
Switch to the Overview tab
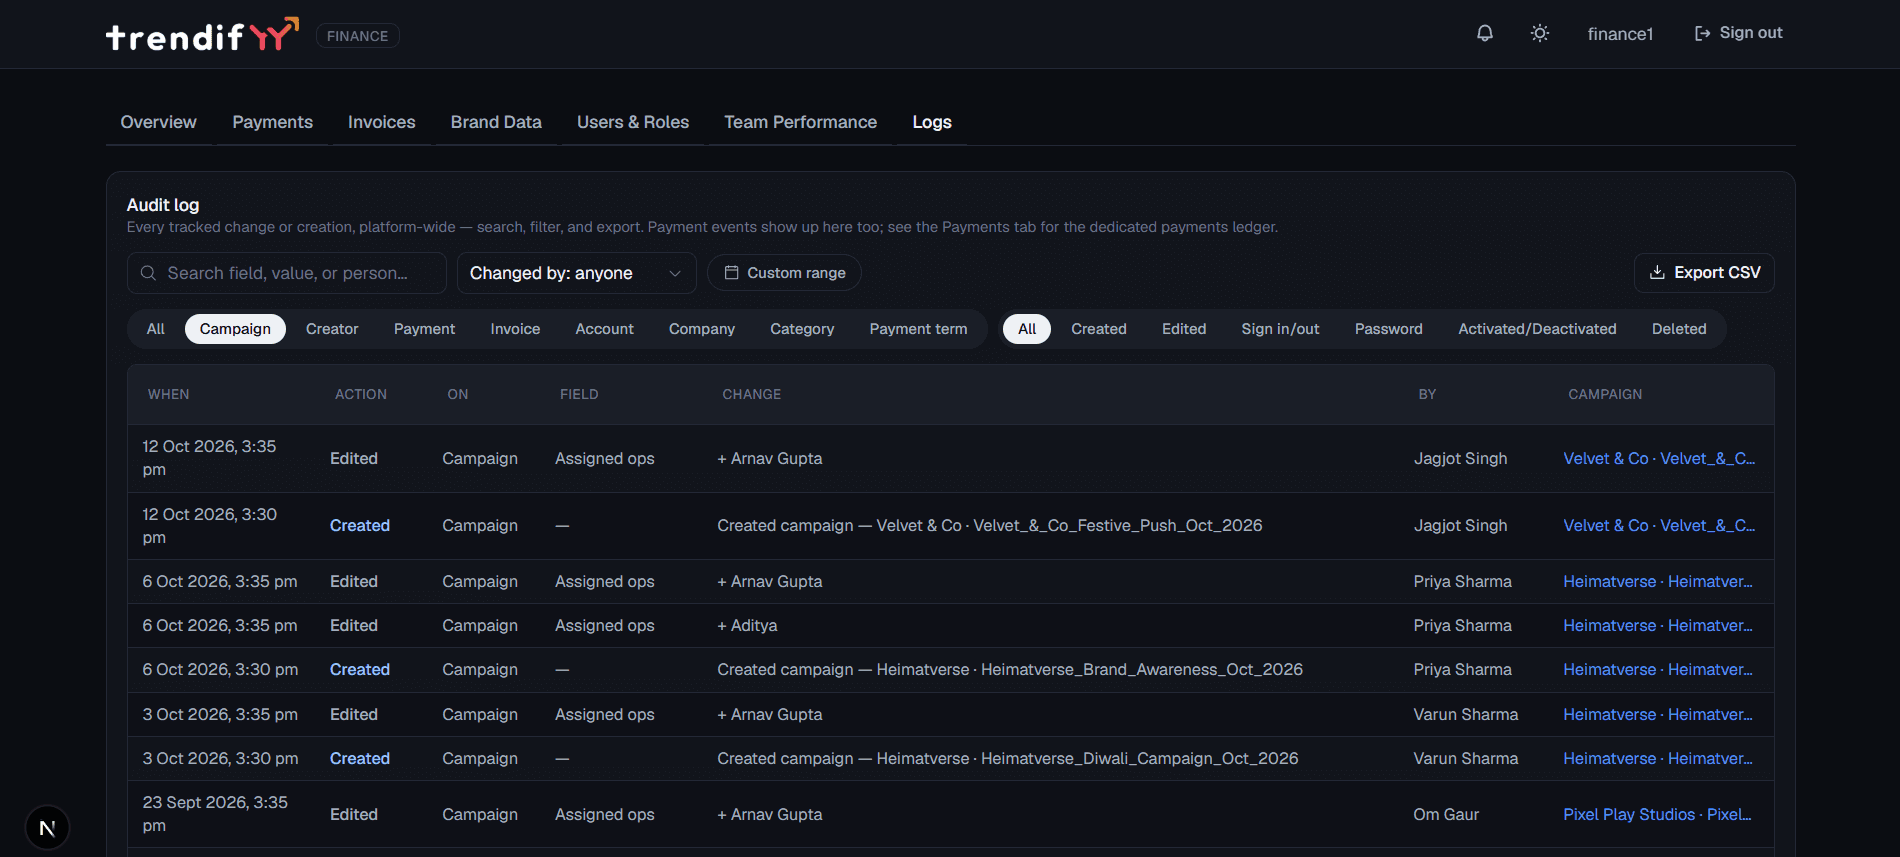coord(158,122)
